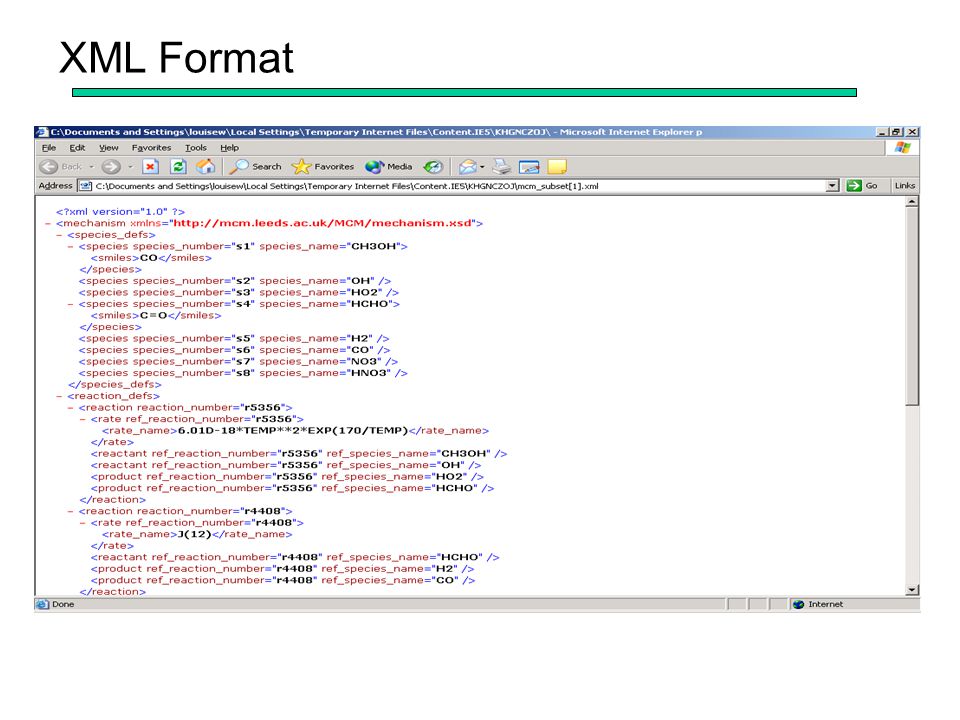The image size is (960, 720).
Task: Click the Forward arrow button
Action: tap(111, 167)
